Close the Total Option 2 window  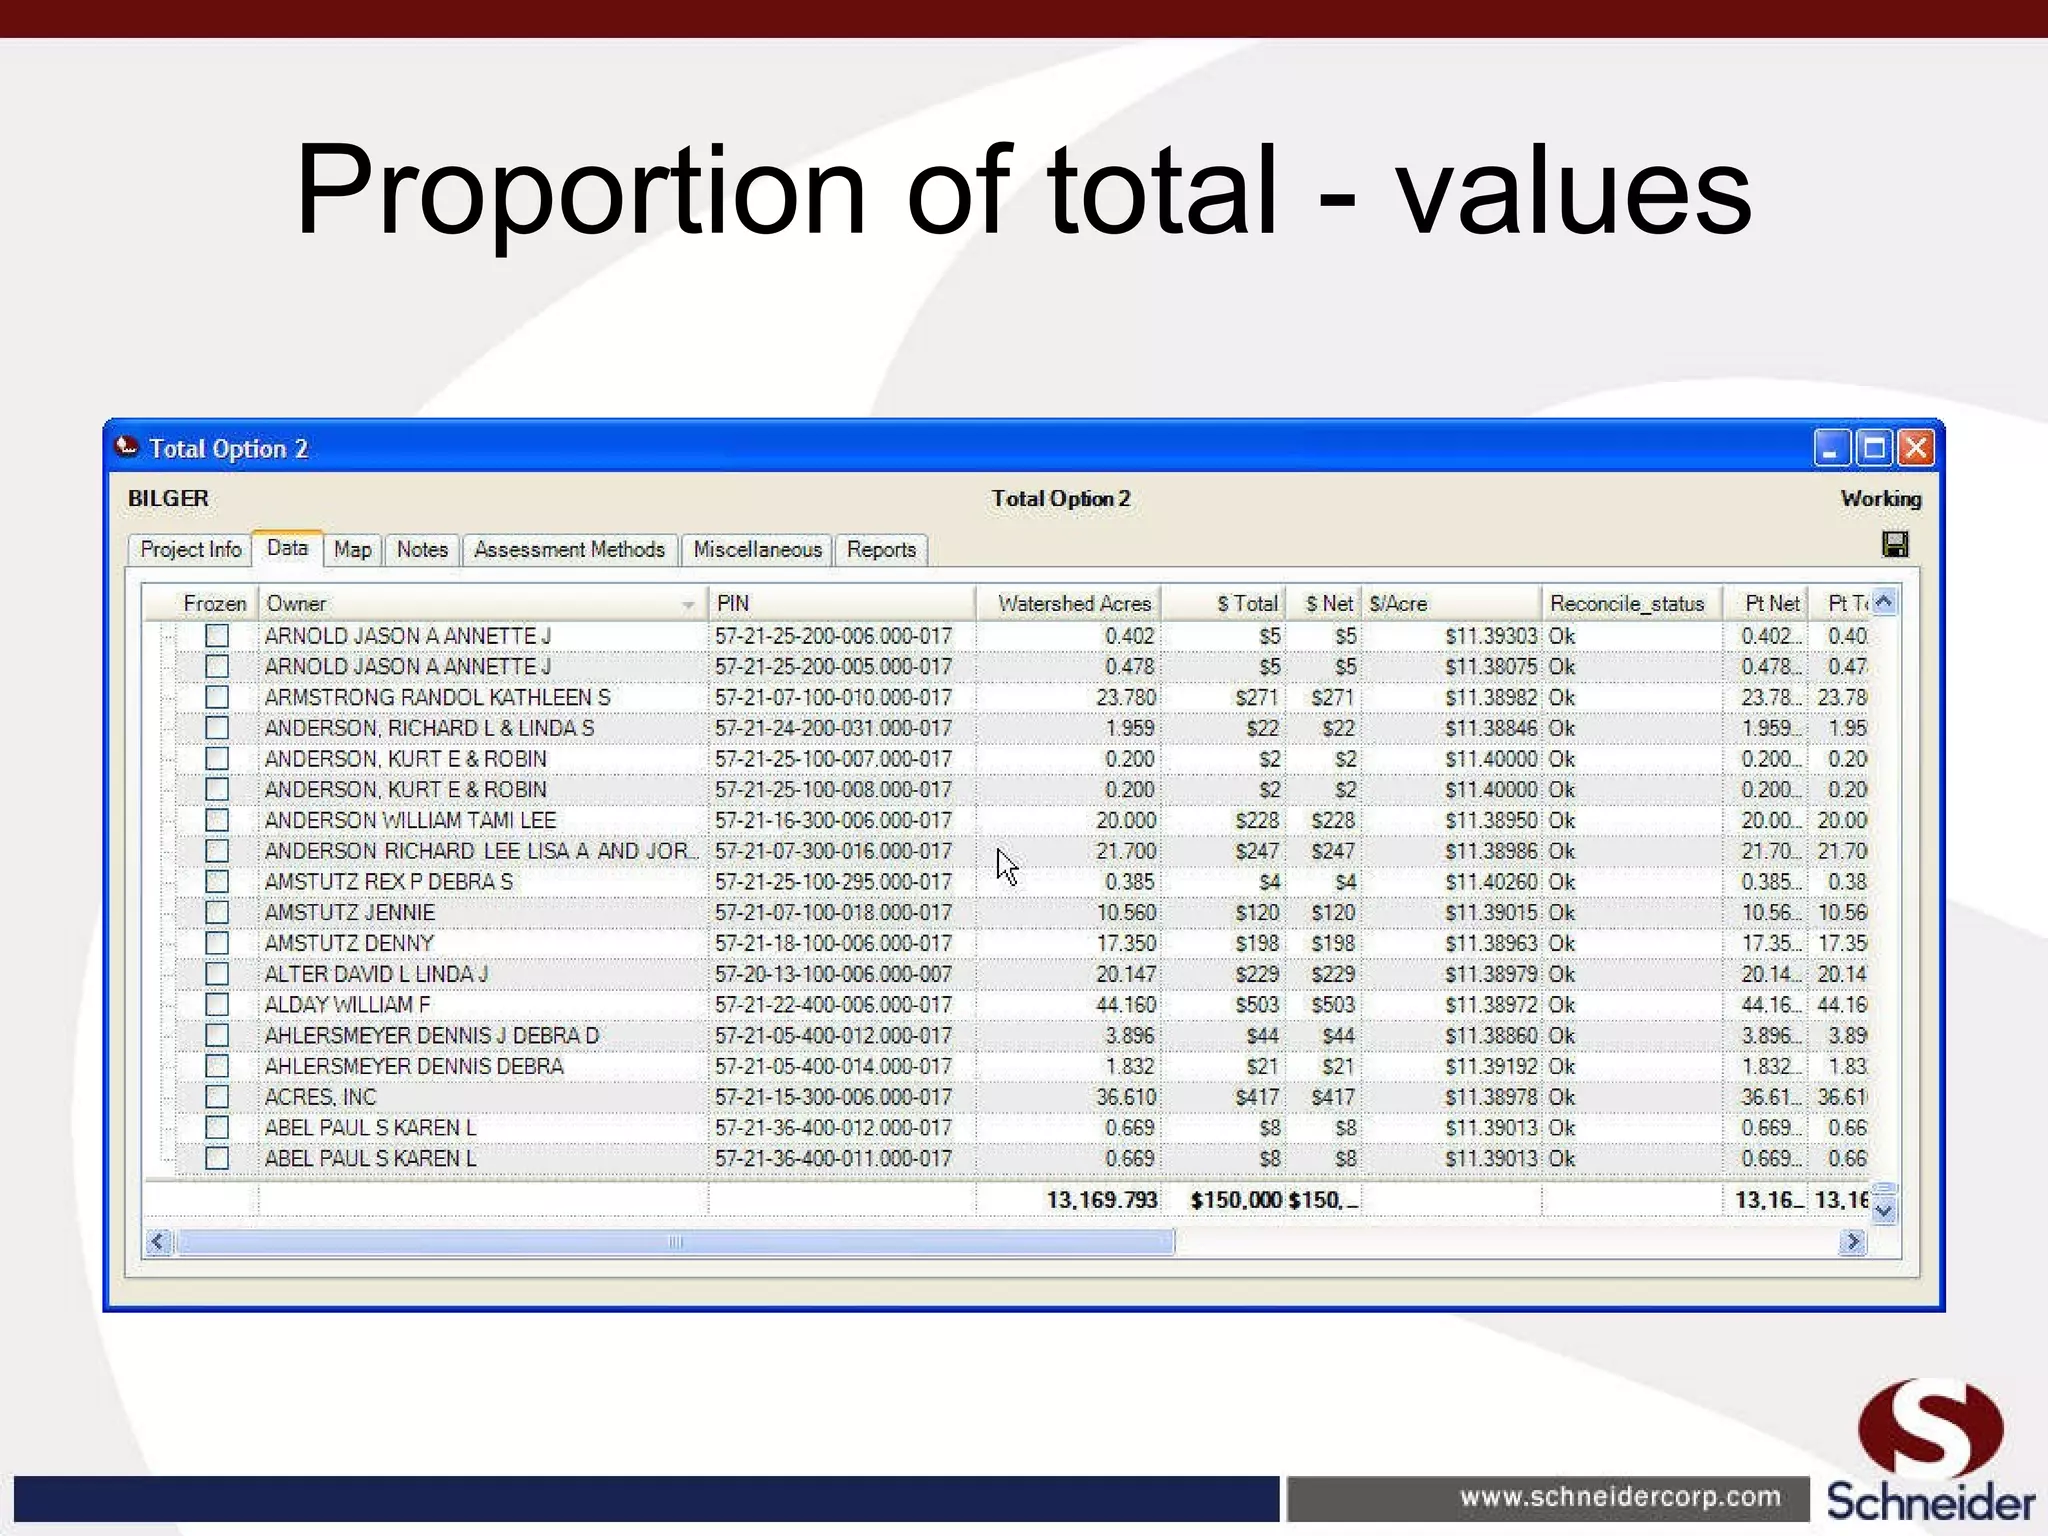point(1916,448)
